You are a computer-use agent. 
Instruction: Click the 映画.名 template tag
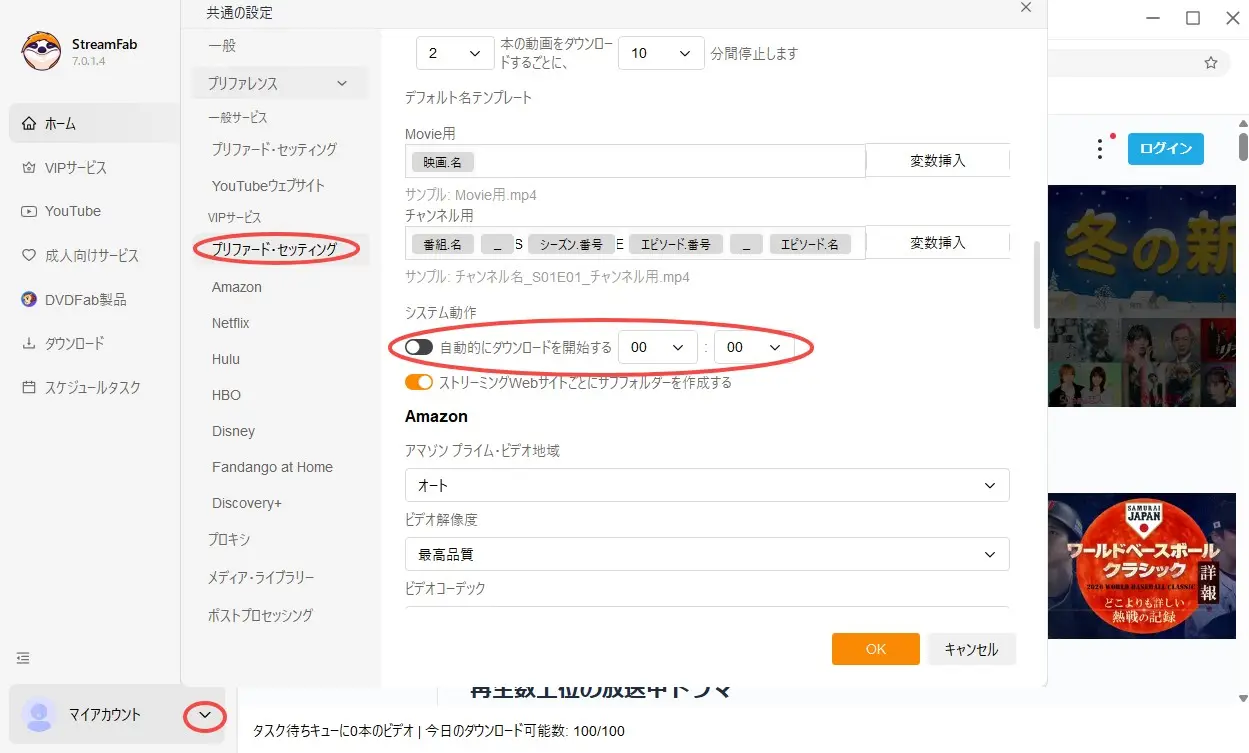tap(442, 161)
